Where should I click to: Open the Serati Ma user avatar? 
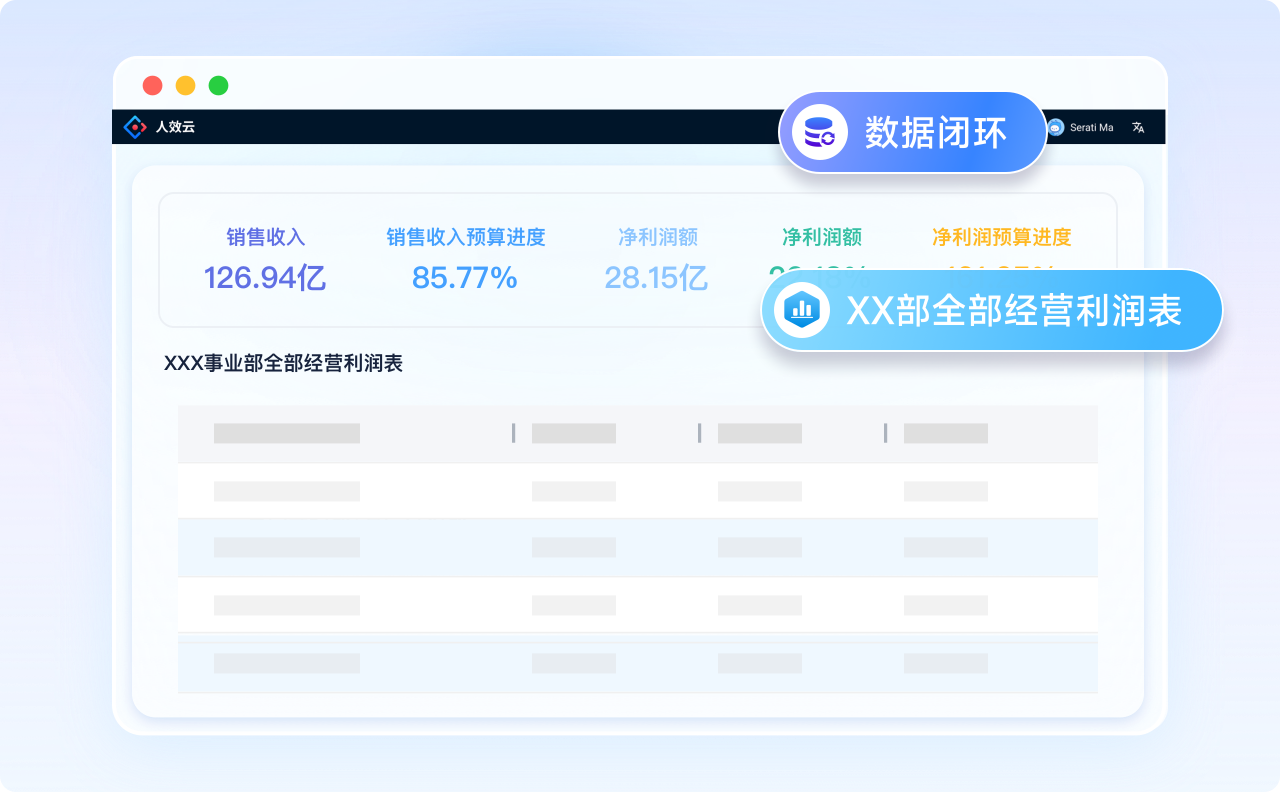click(x=1056, y=127)
